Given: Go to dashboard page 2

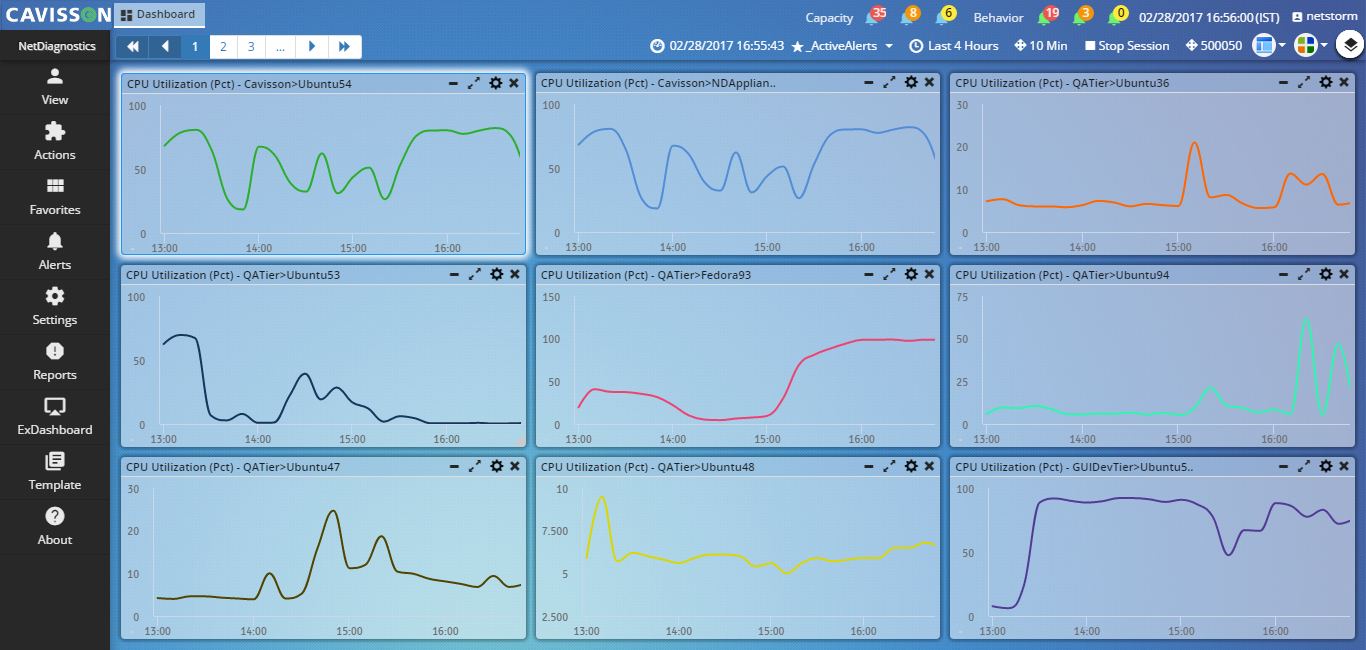Looking at the screenshot, I should (223, 46).
